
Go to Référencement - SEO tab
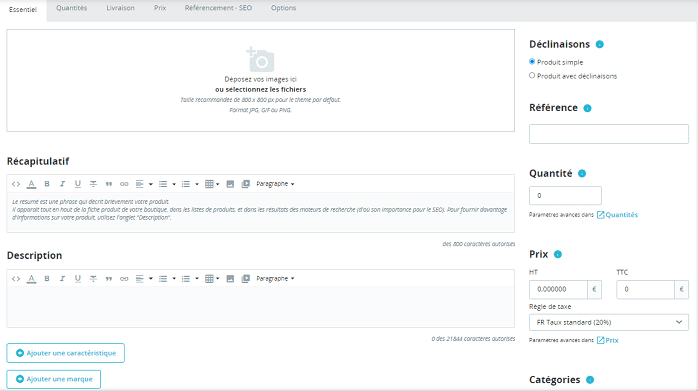pos(218,8)
